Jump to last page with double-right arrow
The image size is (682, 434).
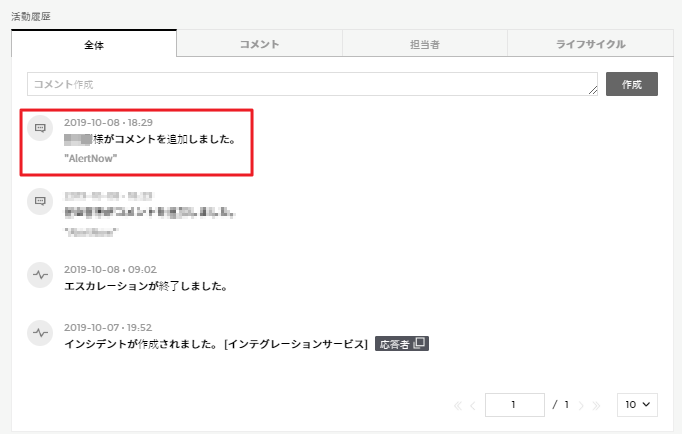pos(597,405)
